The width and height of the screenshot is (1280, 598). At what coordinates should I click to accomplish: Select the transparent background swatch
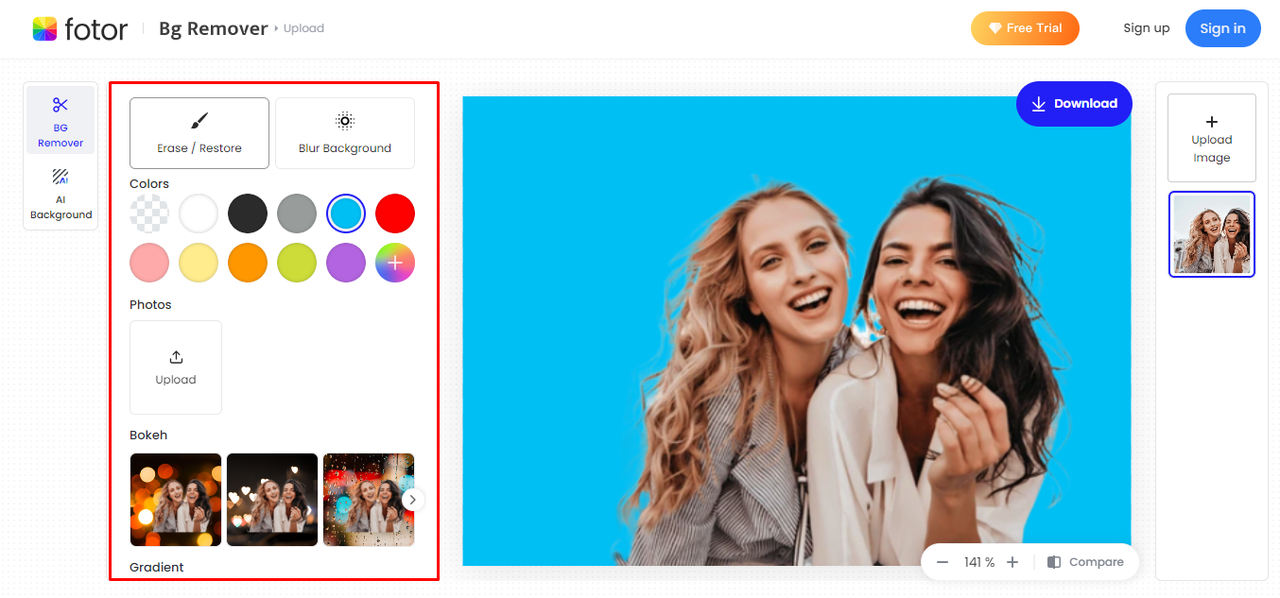click(x=149, y=213)
